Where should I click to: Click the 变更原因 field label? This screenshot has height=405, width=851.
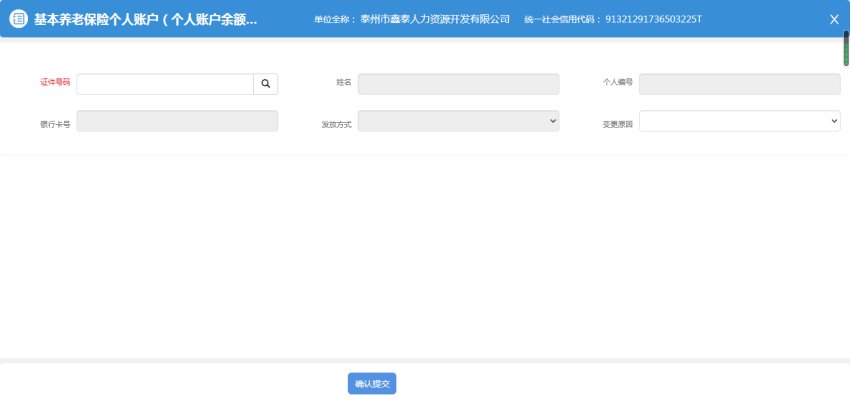[x=617, y=125]
